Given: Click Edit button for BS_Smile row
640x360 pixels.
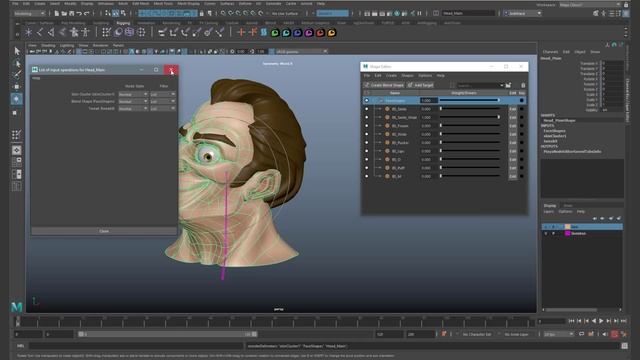Looking at the screenshot, I should (x=512, y=109).
